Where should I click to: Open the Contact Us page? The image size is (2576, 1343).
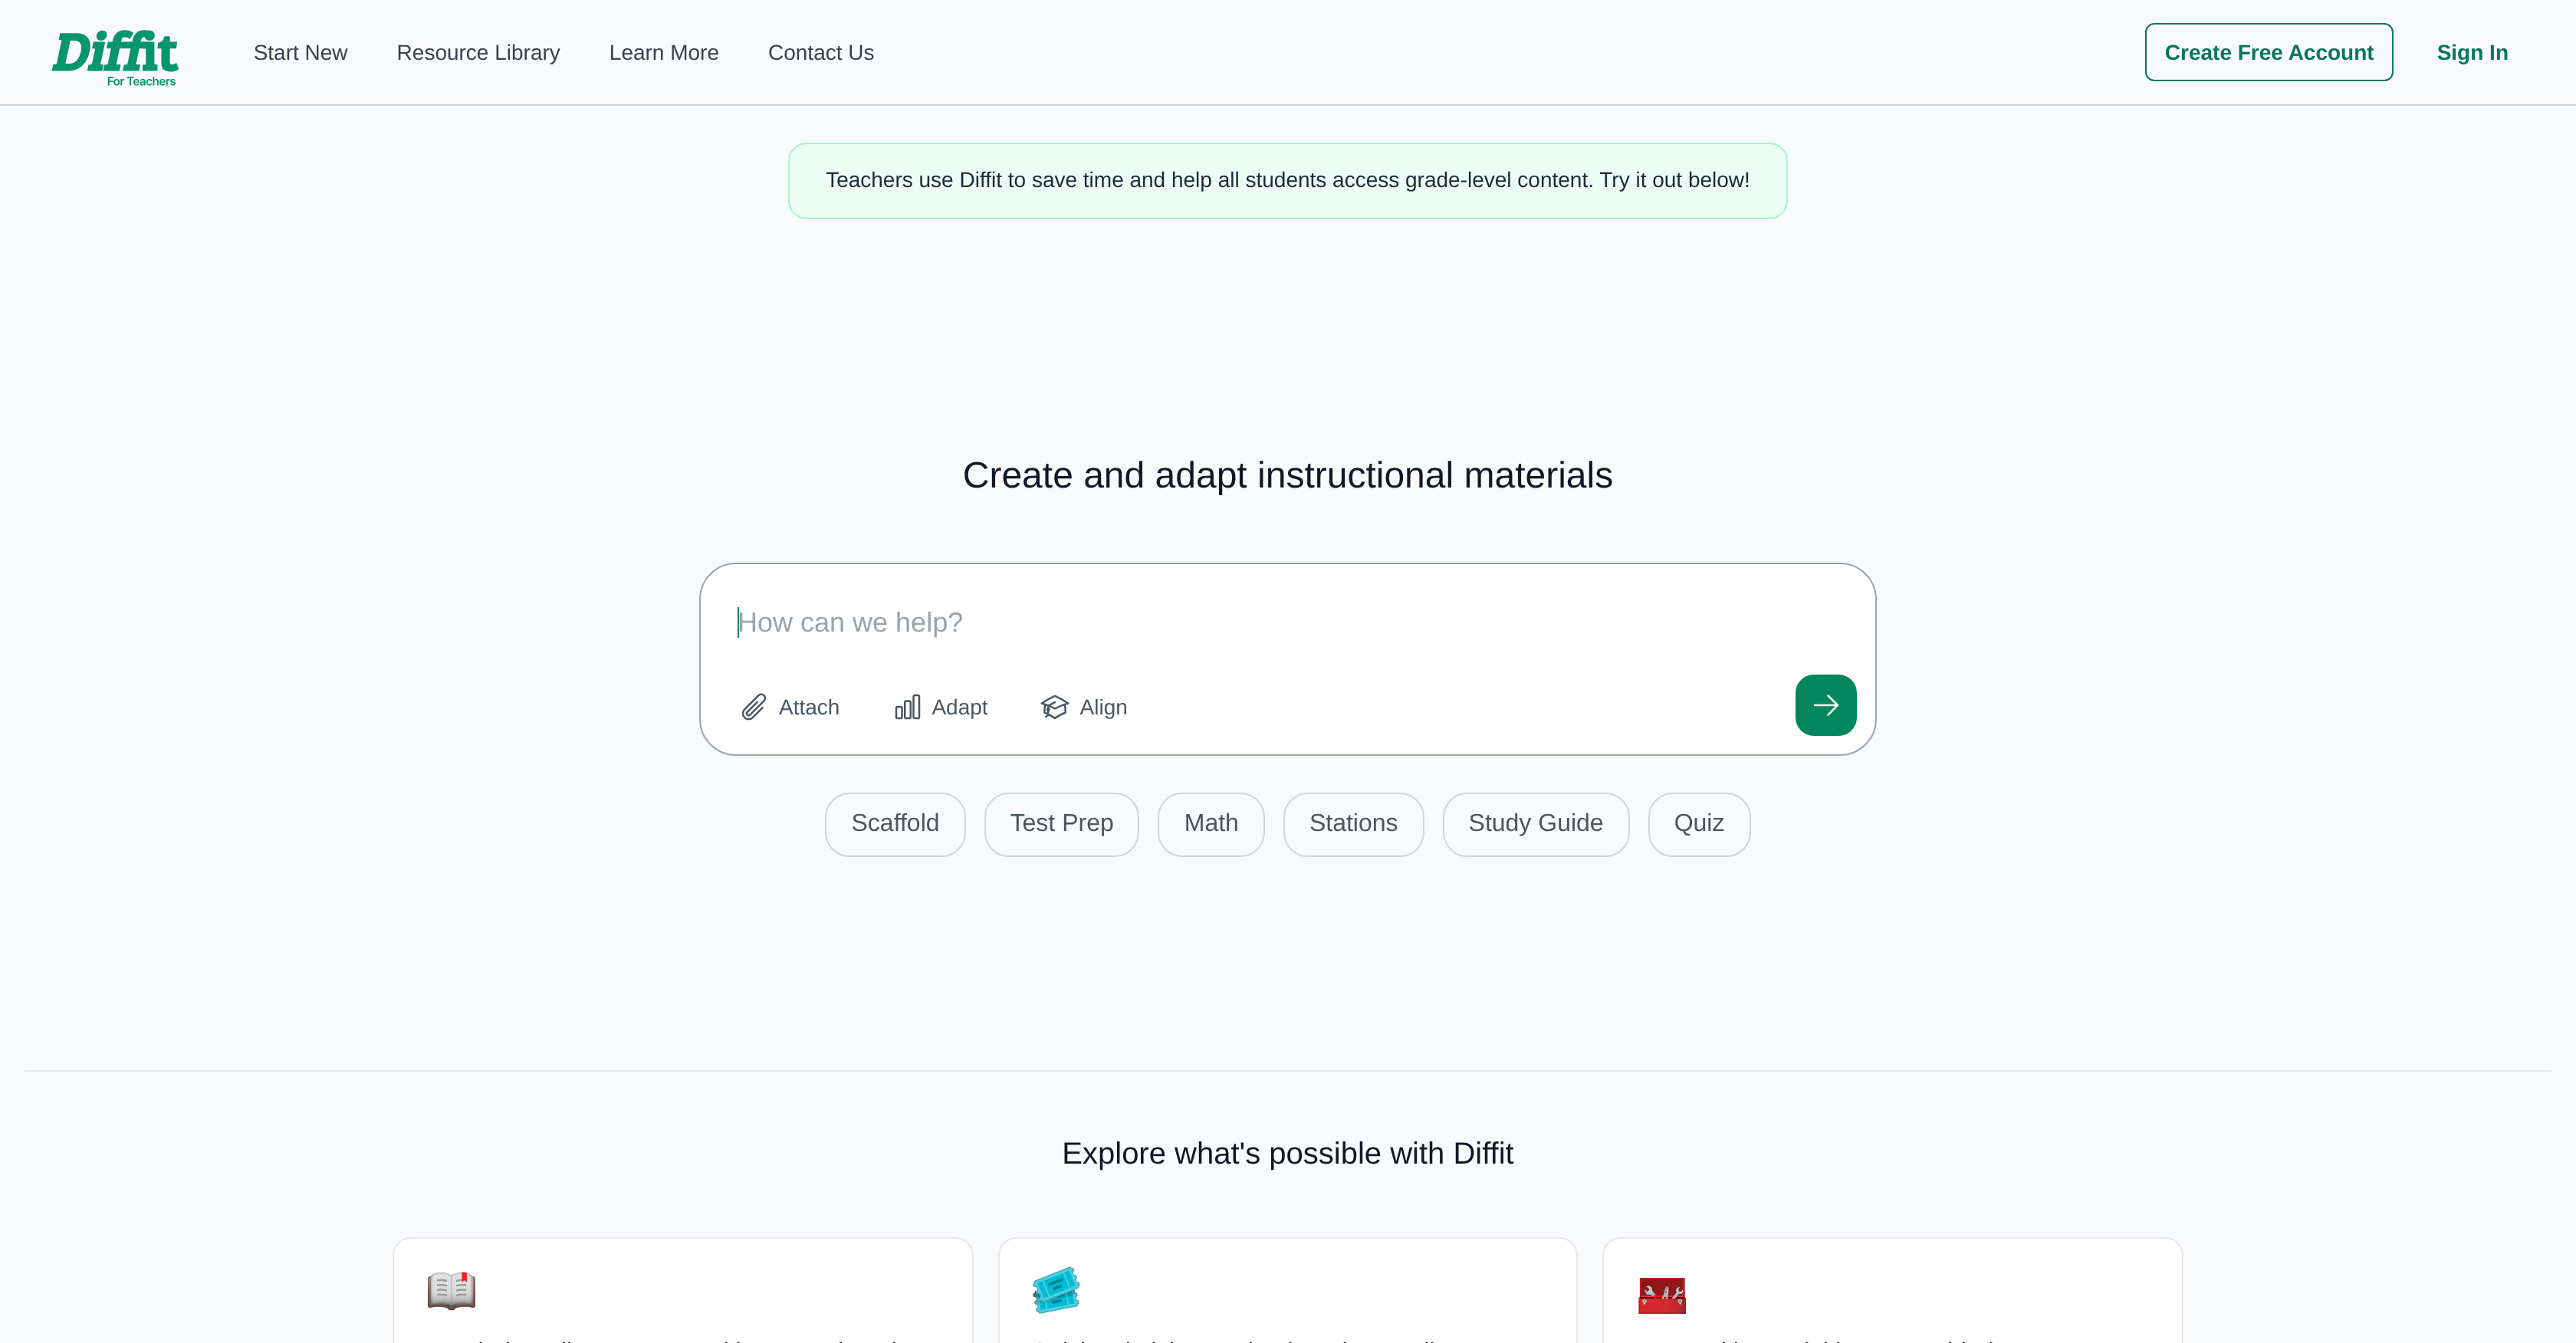click(821, 53)
